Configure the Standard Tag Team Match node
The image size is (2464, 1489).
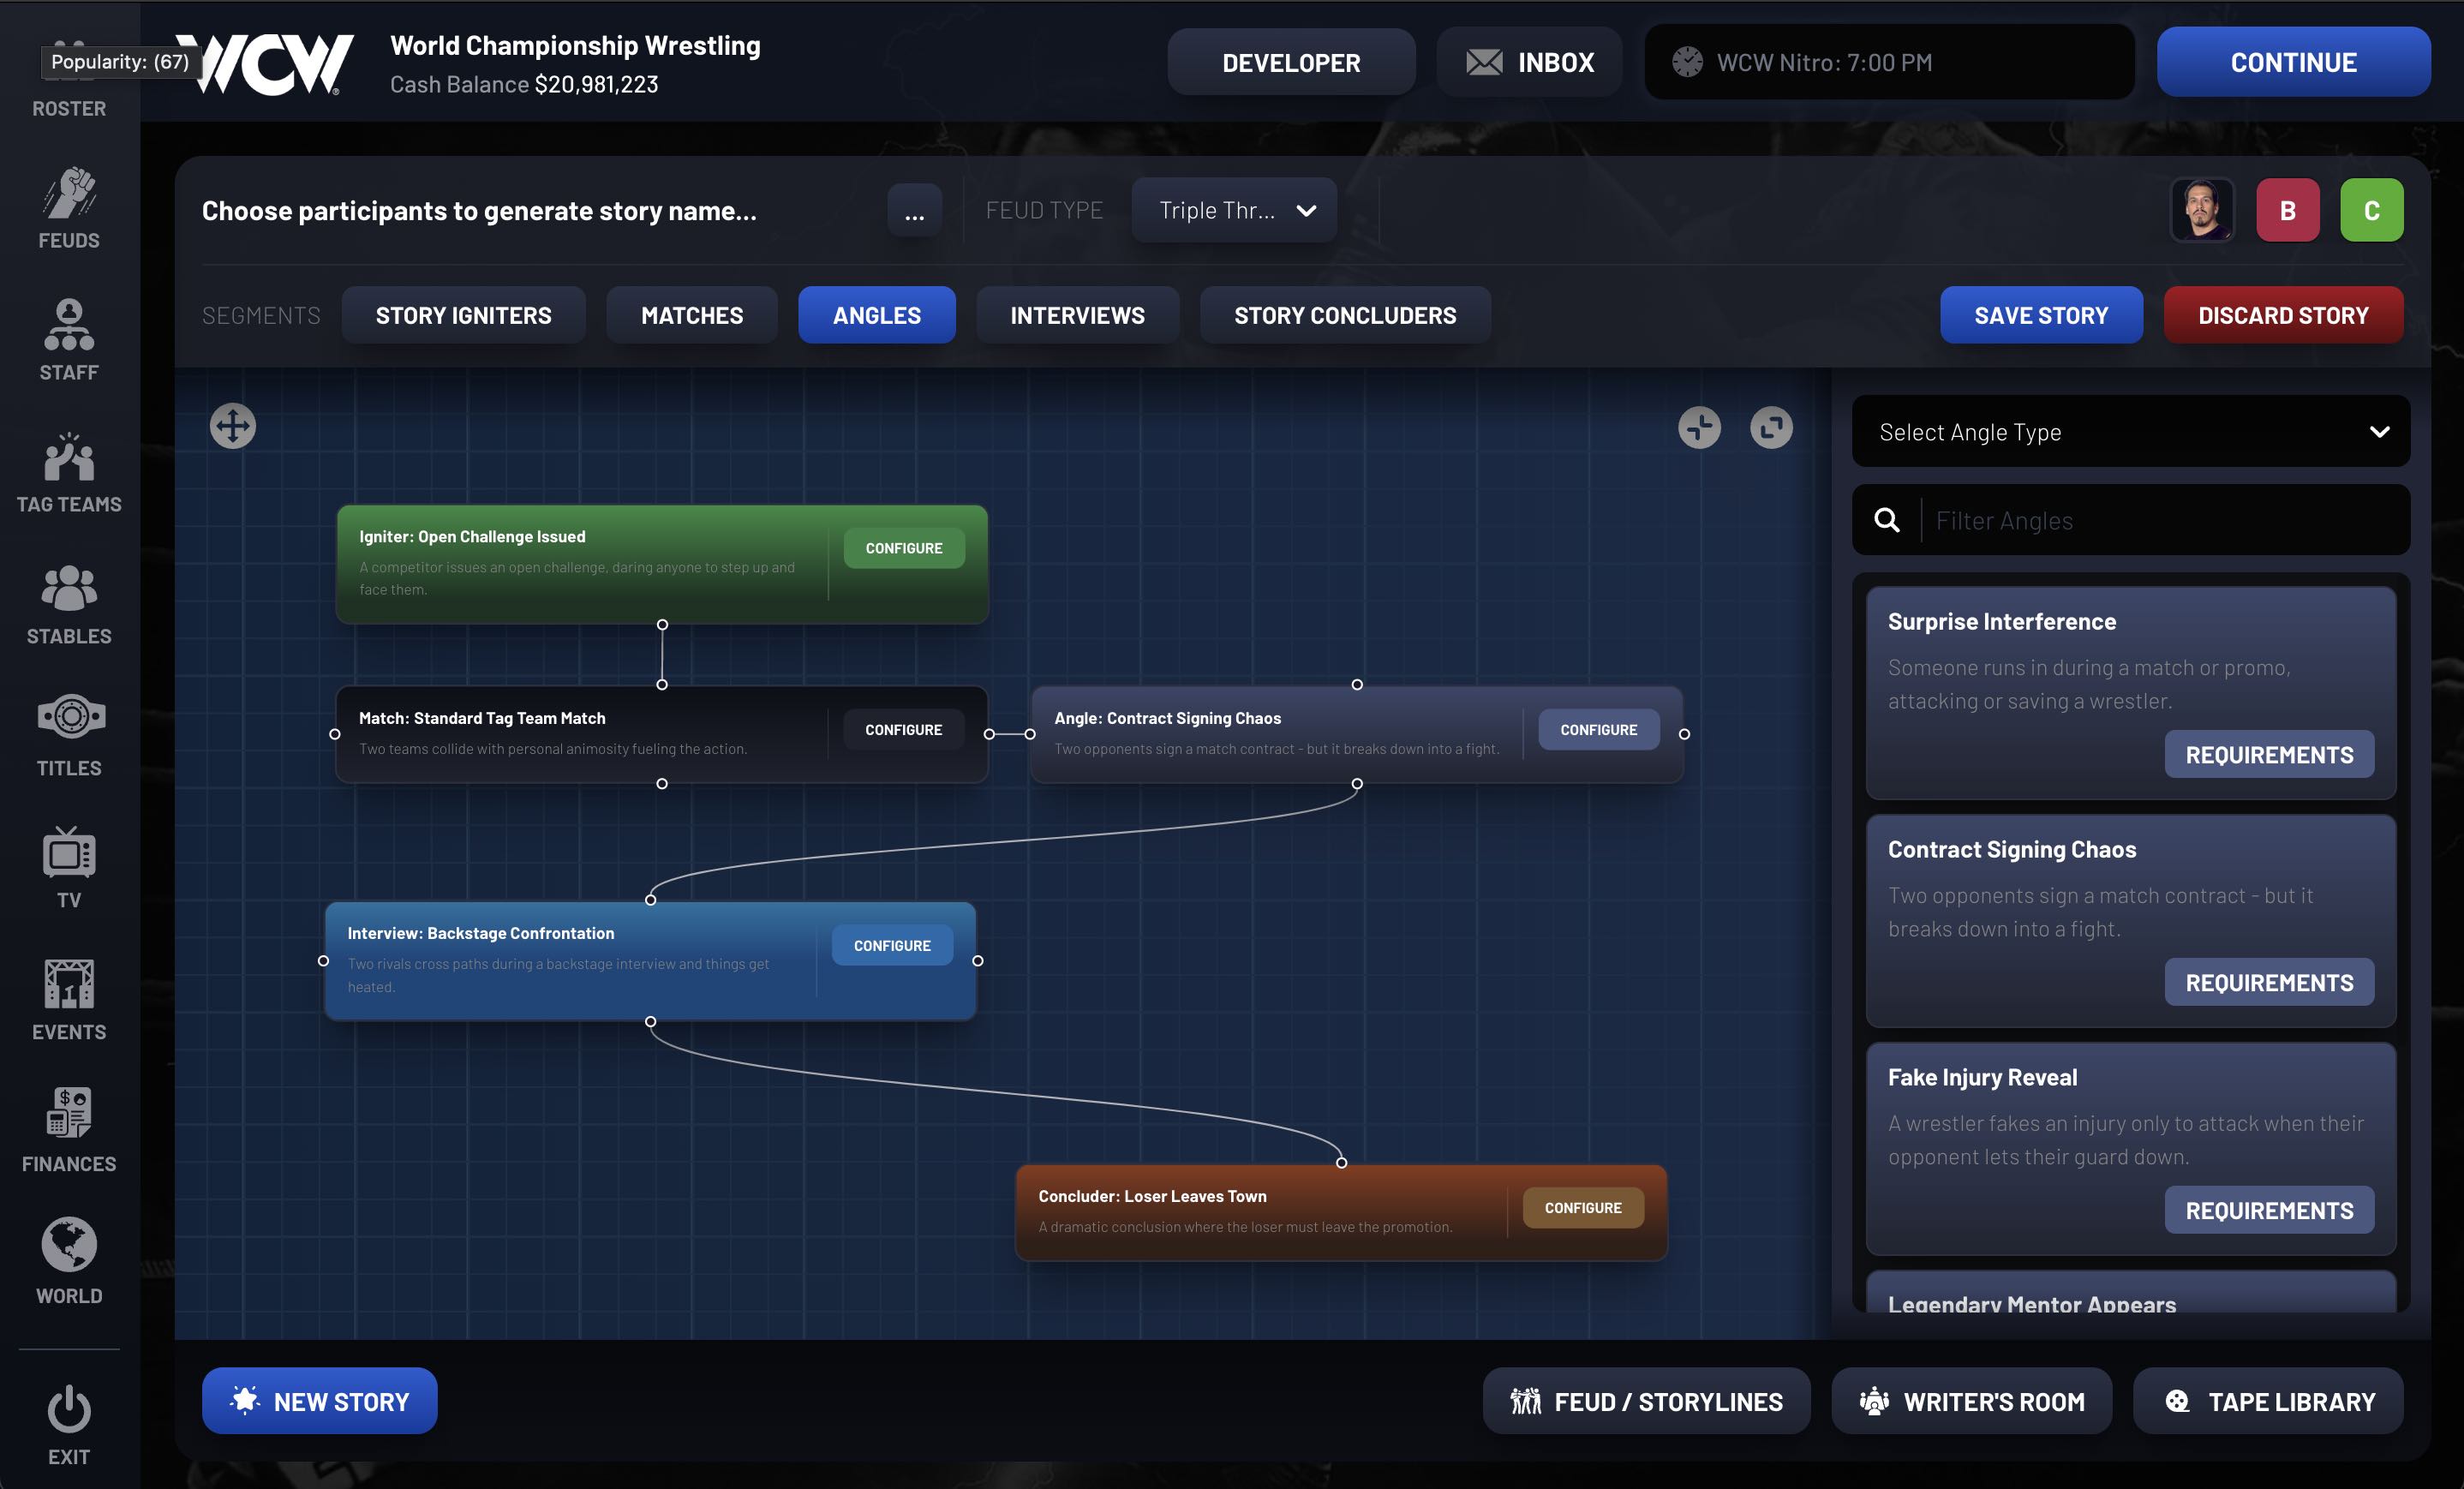[x=904, y=730]
